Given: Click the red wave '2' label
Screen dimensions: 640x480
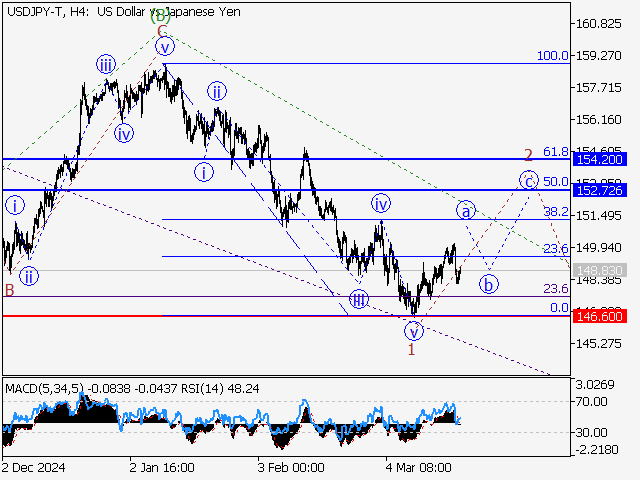Looking at the screenshot, I should [x=528, y=155].
